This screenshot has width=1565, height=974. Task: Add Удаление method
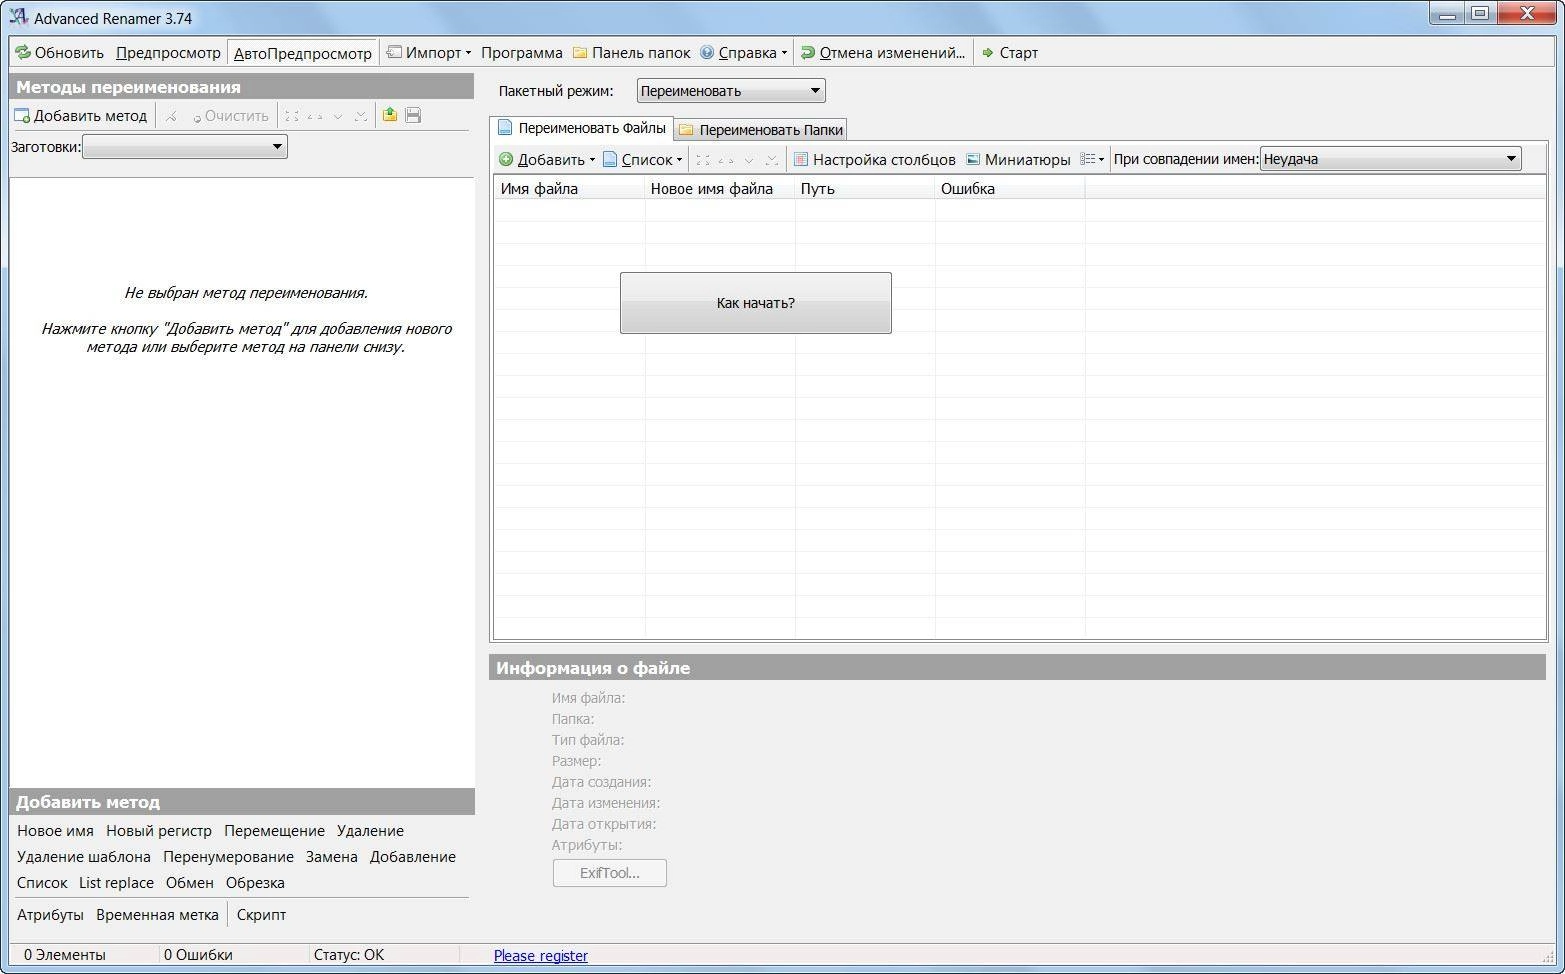click(370, 831)
